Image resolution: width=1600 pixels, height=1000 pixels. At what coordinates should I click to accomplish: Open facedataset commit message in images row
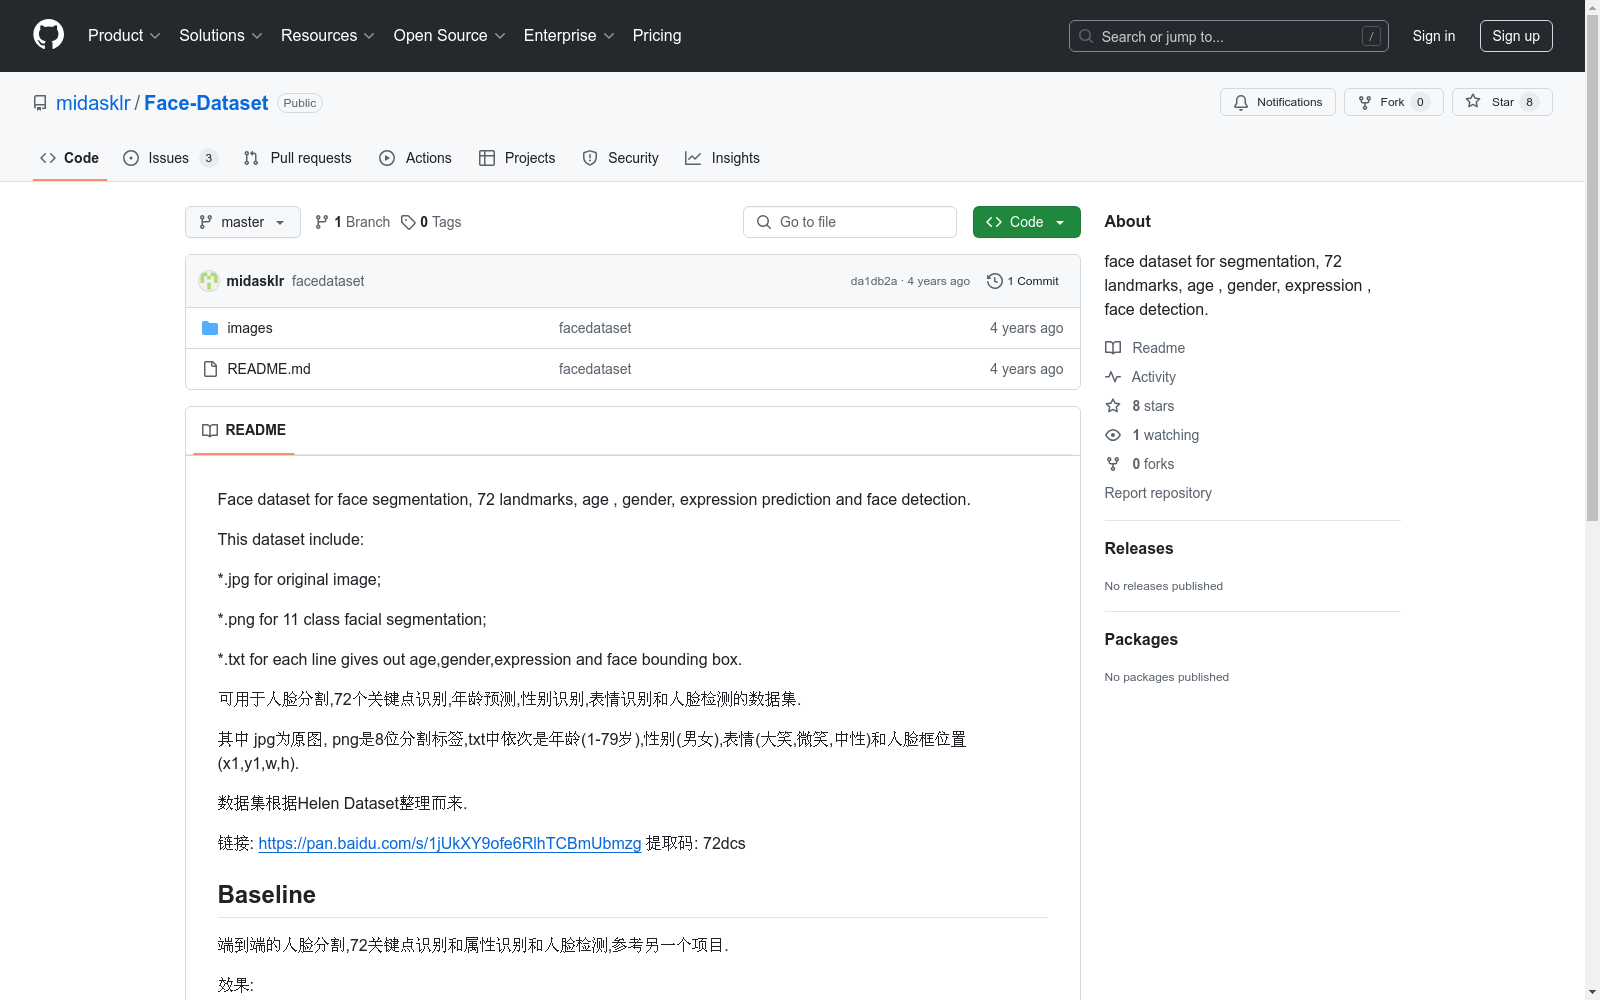(x=595, y=328)
